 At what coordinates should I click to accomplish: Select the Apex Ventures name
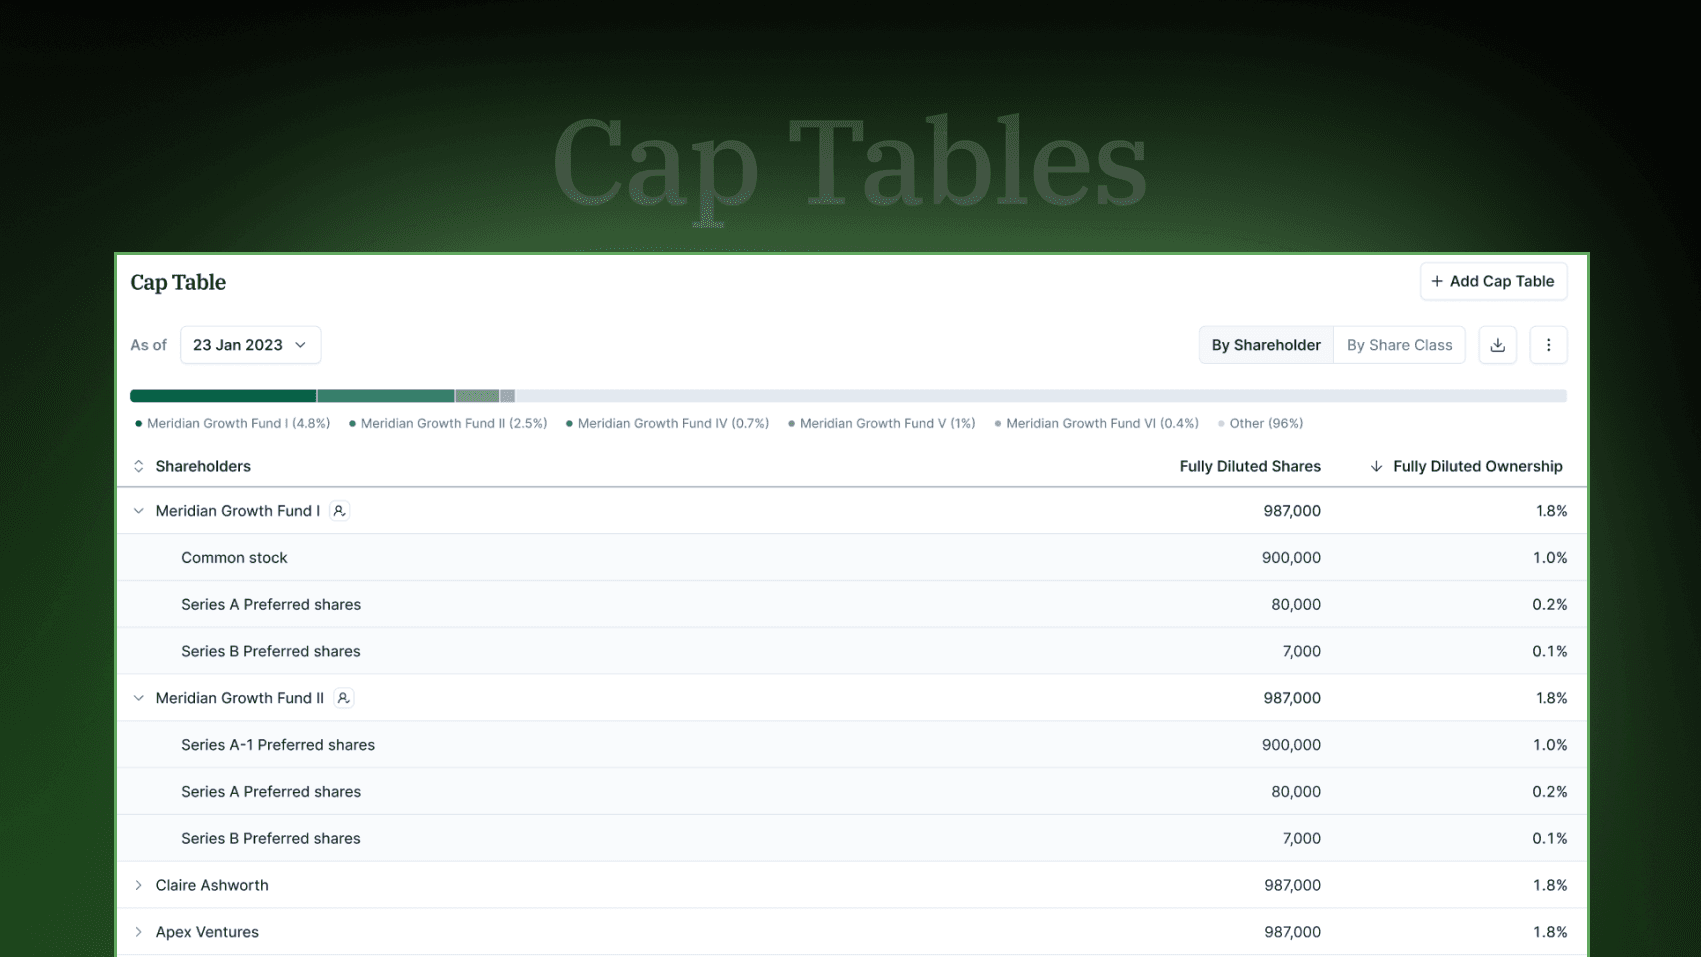[x=207, y=932]
